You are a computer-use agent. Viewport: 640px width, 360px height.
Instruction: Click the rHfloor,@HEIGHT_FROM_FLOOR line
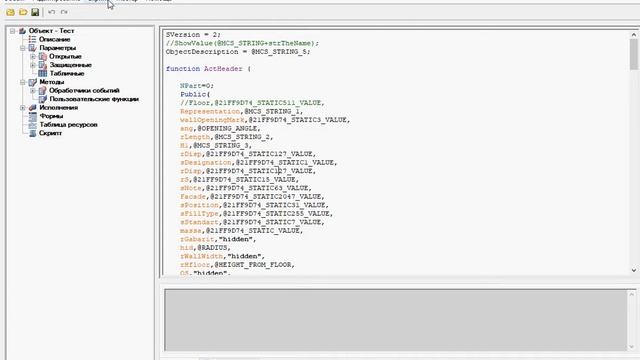(x=237, y=265)
